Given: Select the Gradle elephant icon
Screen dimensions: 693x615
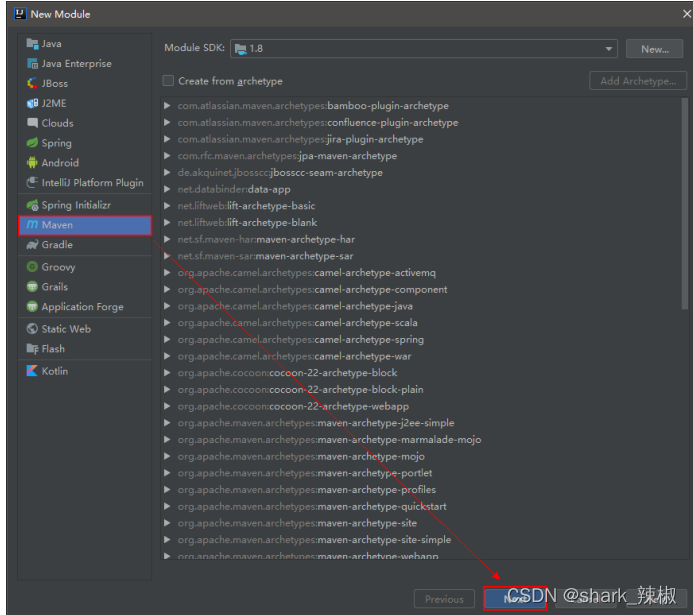Looking at the screenshot, I should coord(33,245).
